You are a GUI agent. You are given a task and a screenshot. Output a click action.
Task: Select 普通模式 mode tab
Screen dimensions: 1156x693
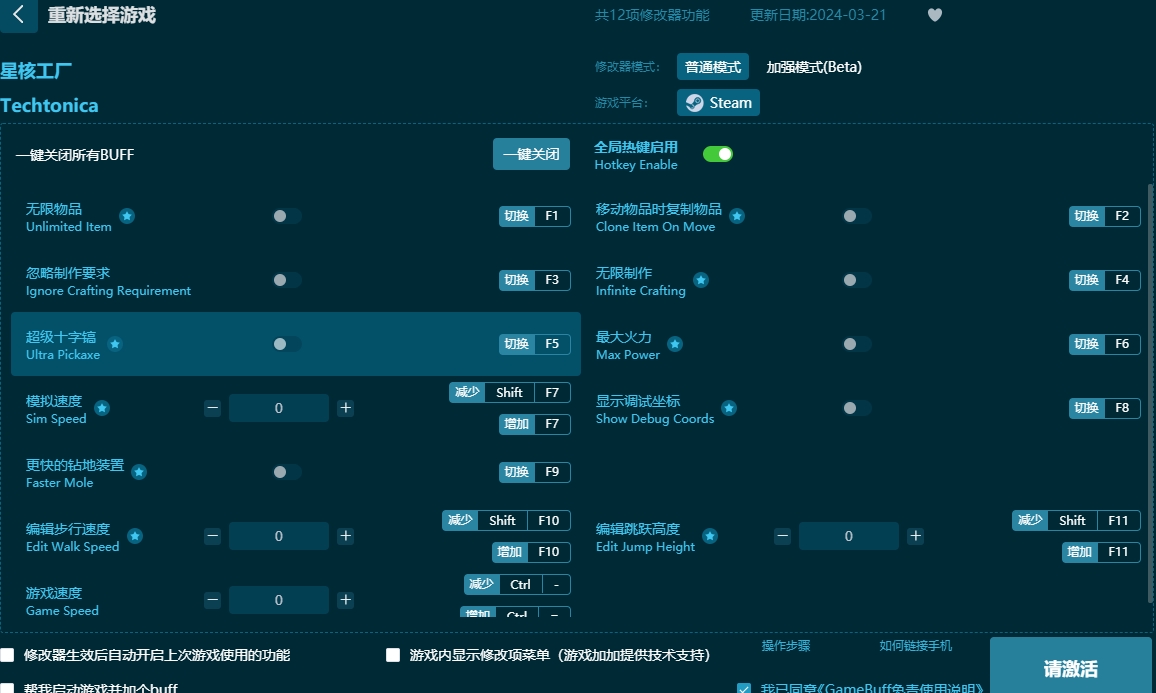tap(713, 67)
